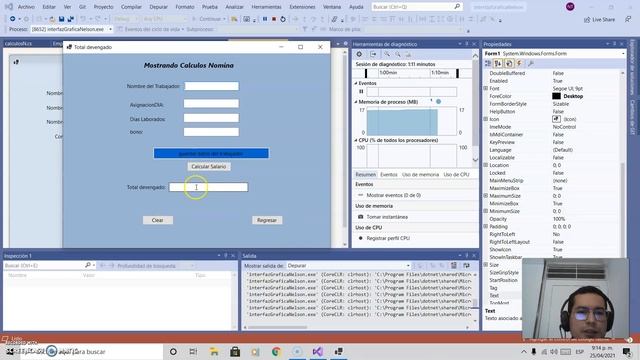
Task: Click the Dias Laborados input field
Action: tap(211, 118)
